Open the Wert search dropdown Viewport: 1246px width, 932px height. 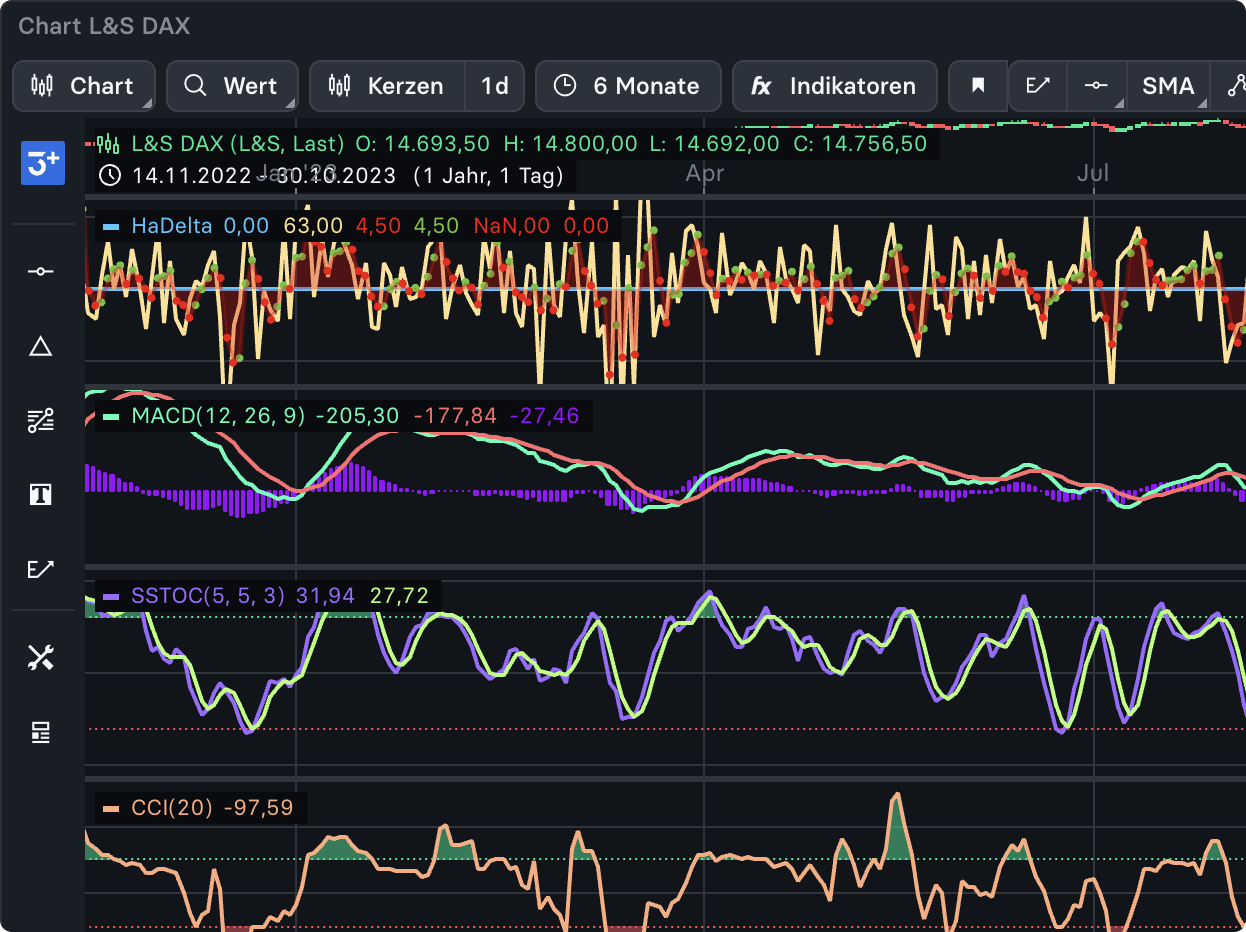tap(232, 86)
